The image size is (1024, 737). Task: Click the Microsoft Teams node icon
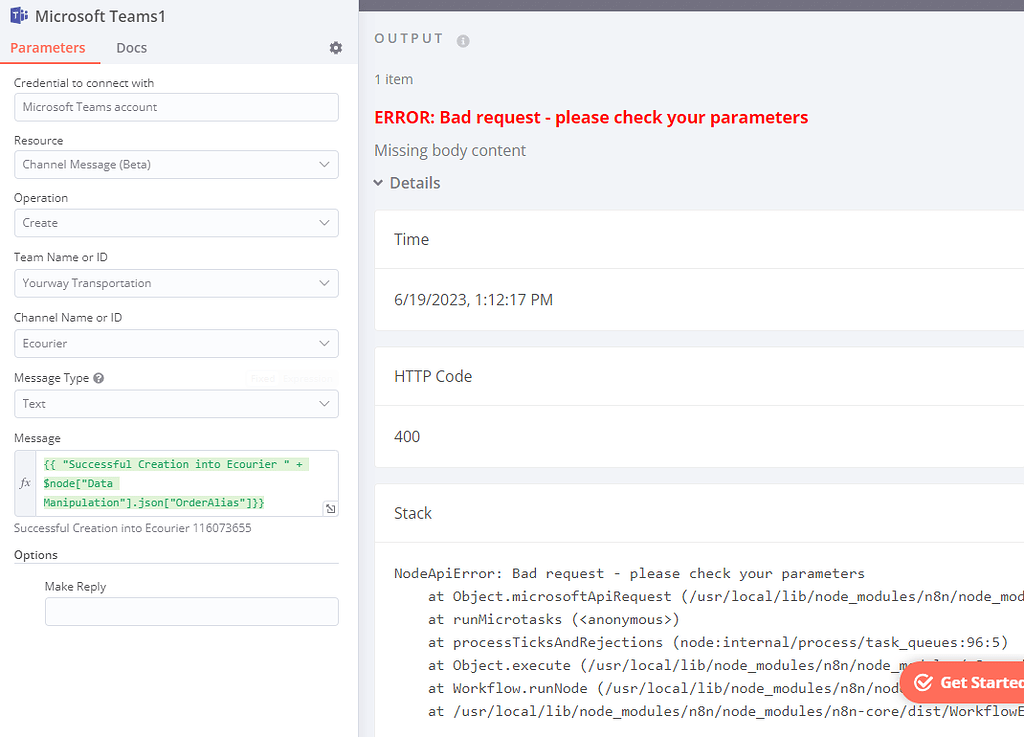point(17,15)
